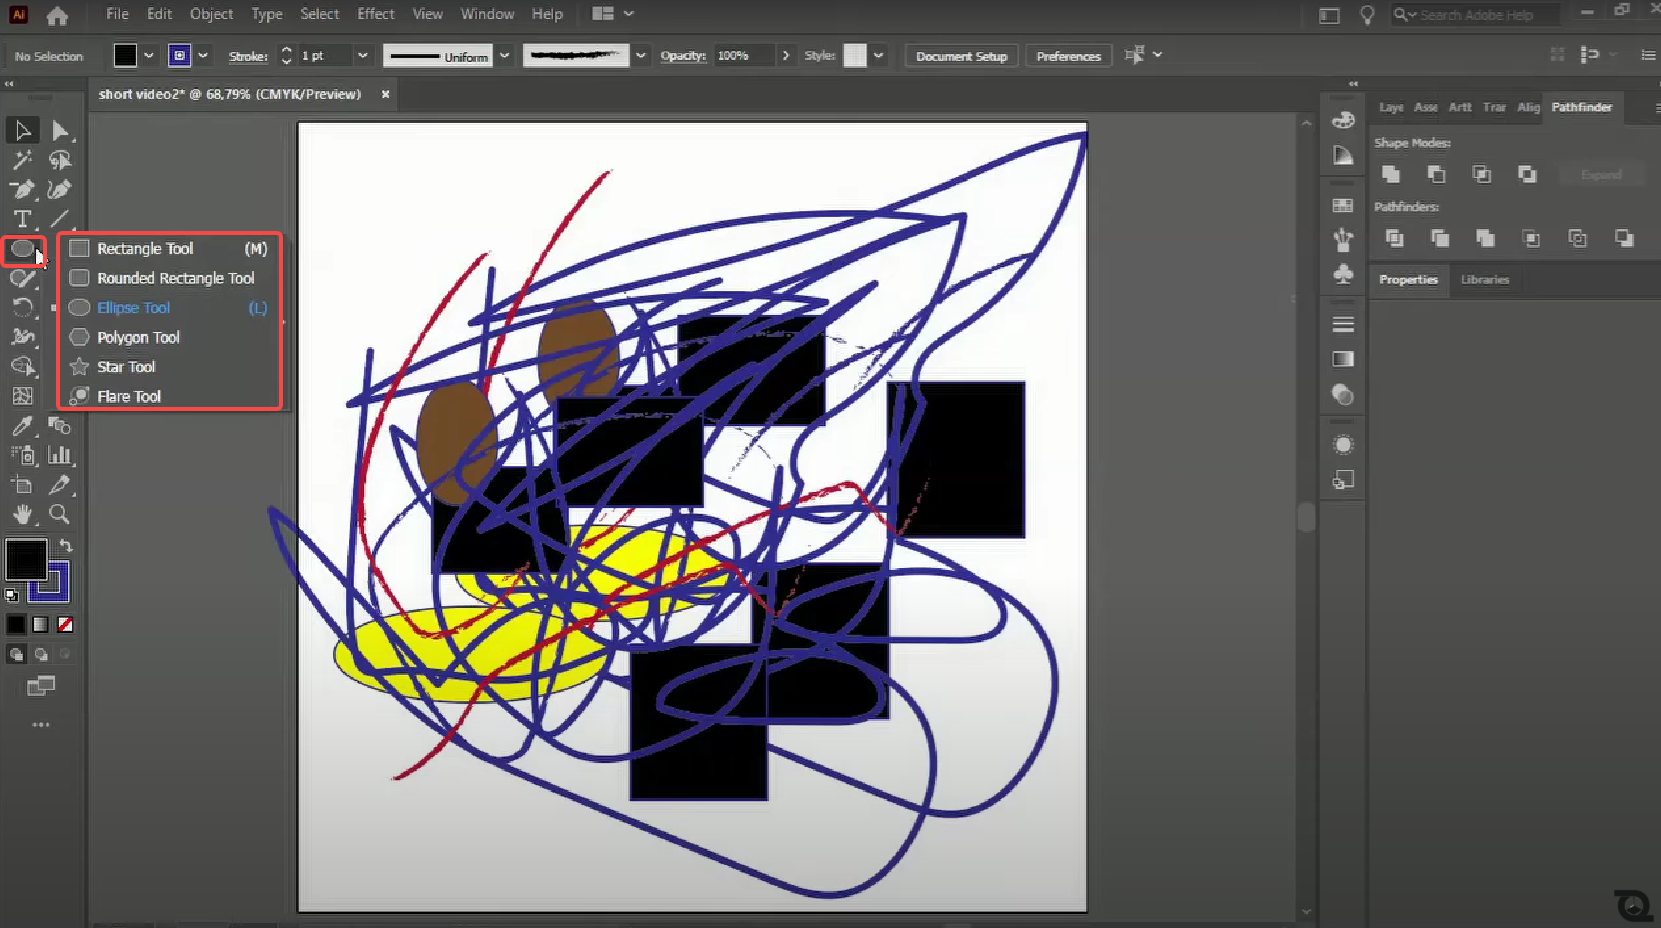Viewport: 1661px width, 928px height.
Task: Apply Exclude shape mode
Action: coord(1527,174)
